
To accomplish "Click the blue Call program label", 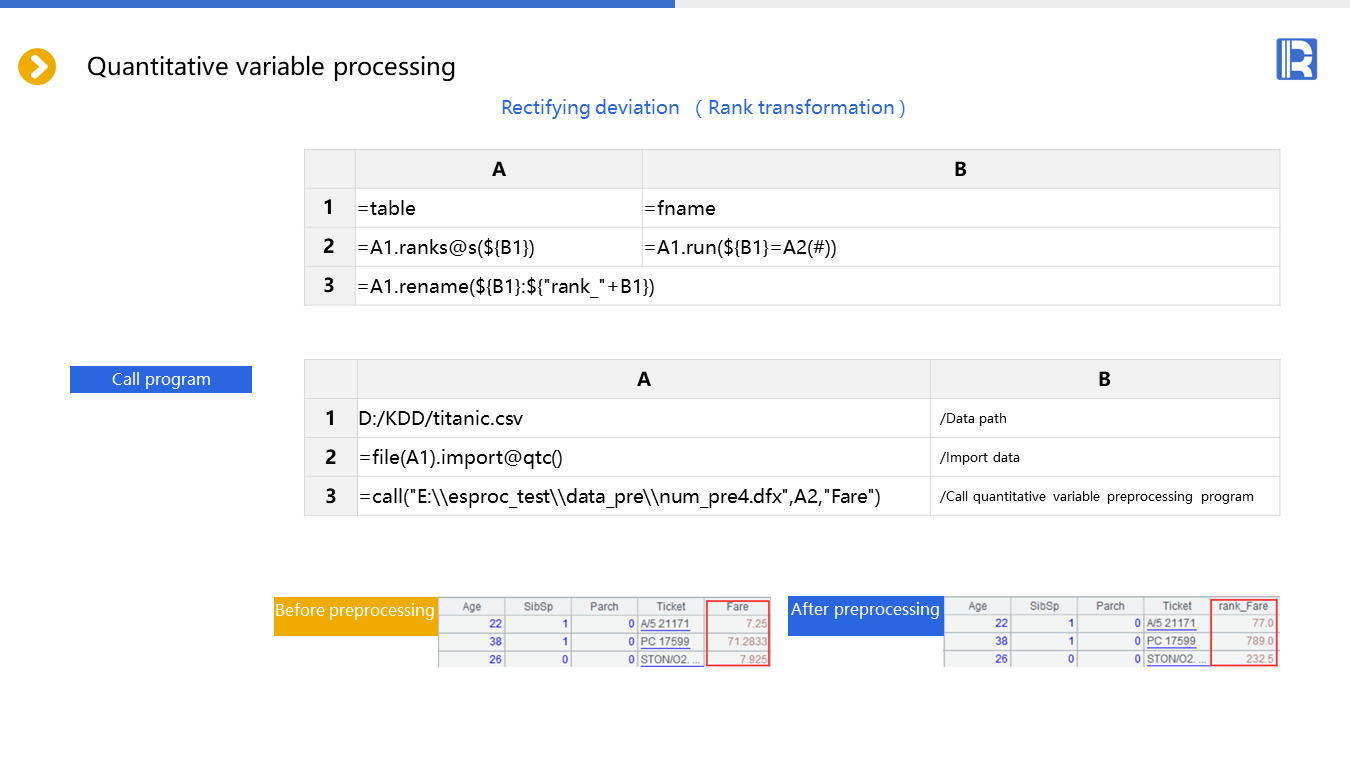I will (161, 379).
